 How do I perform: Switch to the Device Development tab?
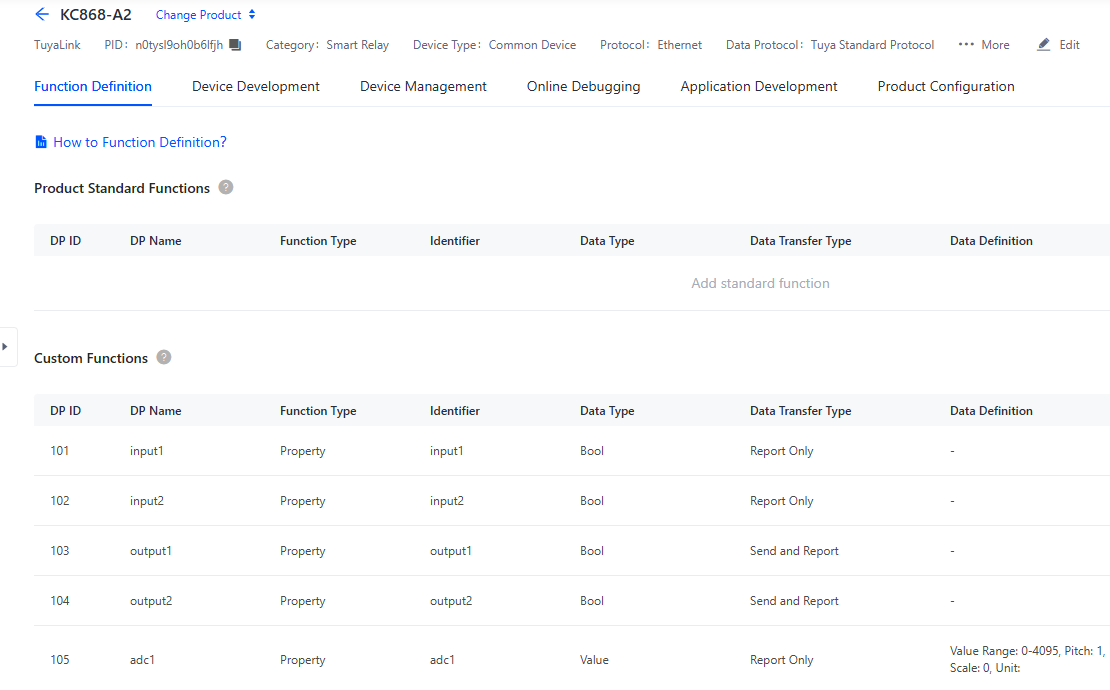(x=256, y=87)
